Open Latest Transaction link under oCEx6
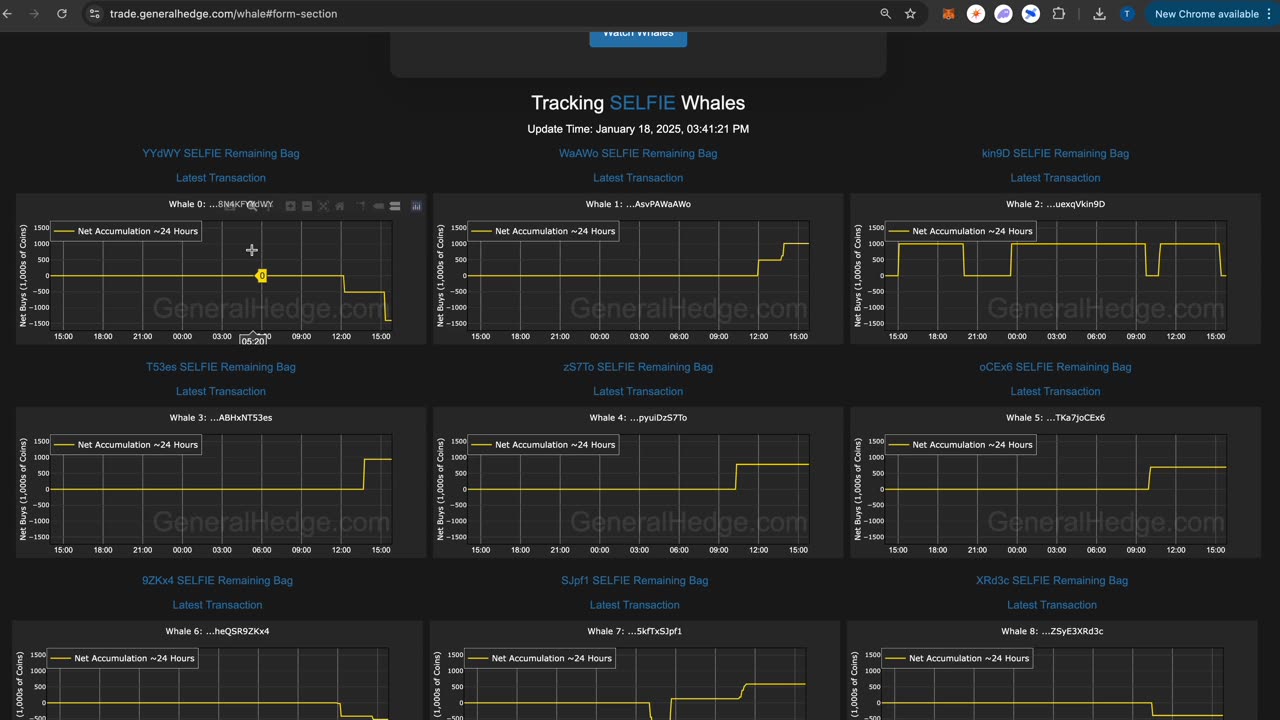The image size is (1280, 720). click(1055, 391)
